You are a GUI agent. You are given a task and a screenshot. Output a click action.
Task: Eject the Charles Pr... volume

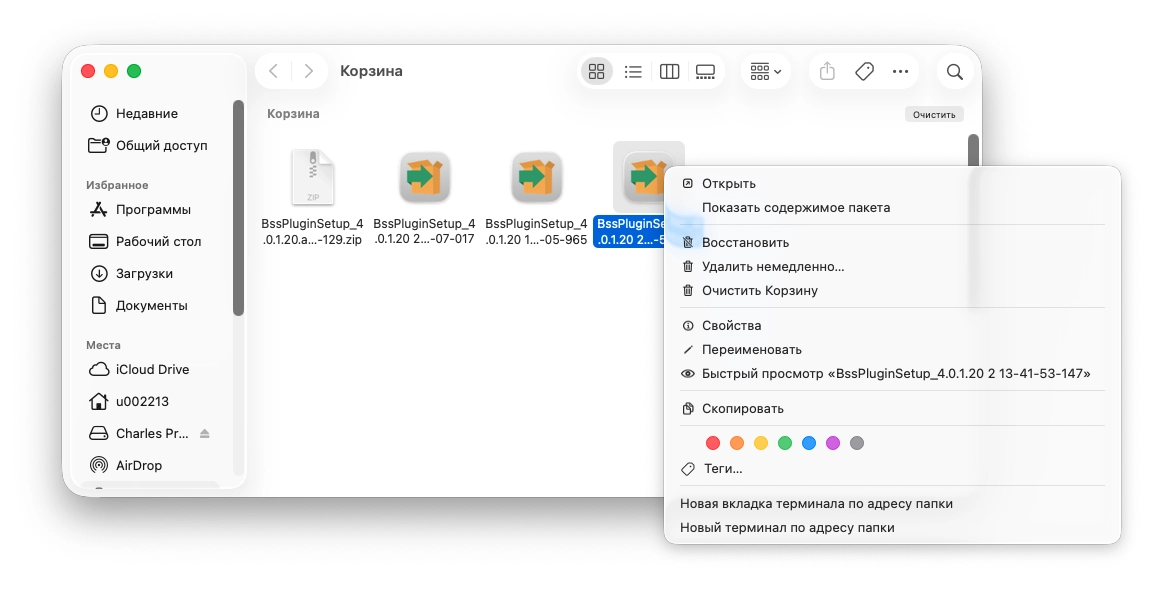205,434
